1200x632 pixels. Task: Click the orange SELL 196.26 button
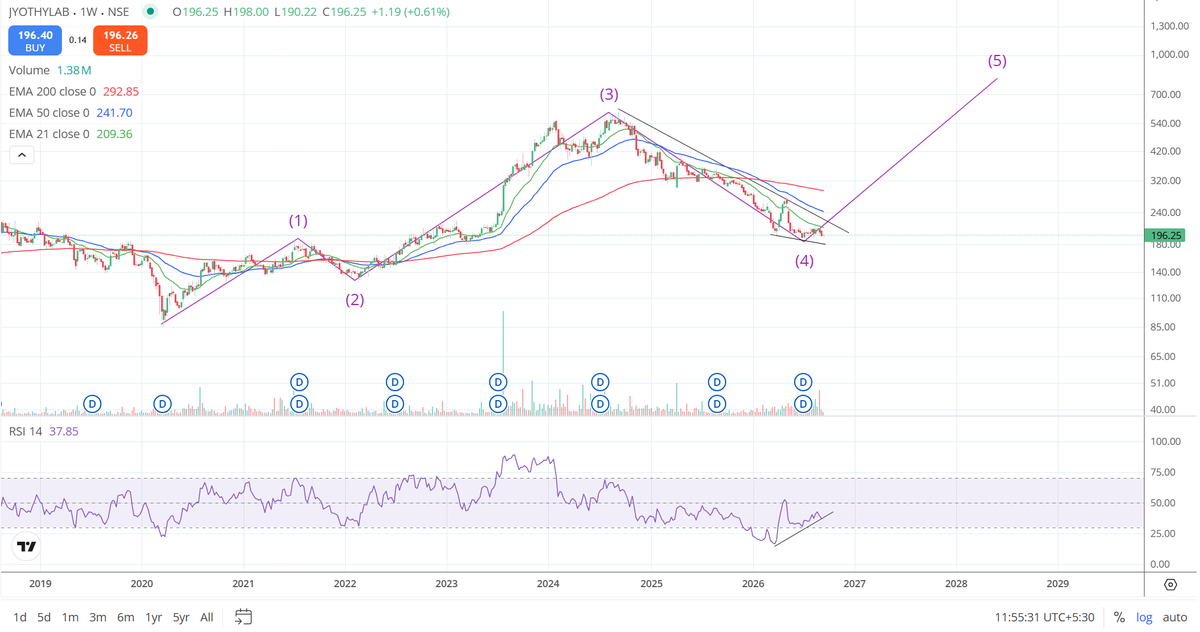coord(120,41)
